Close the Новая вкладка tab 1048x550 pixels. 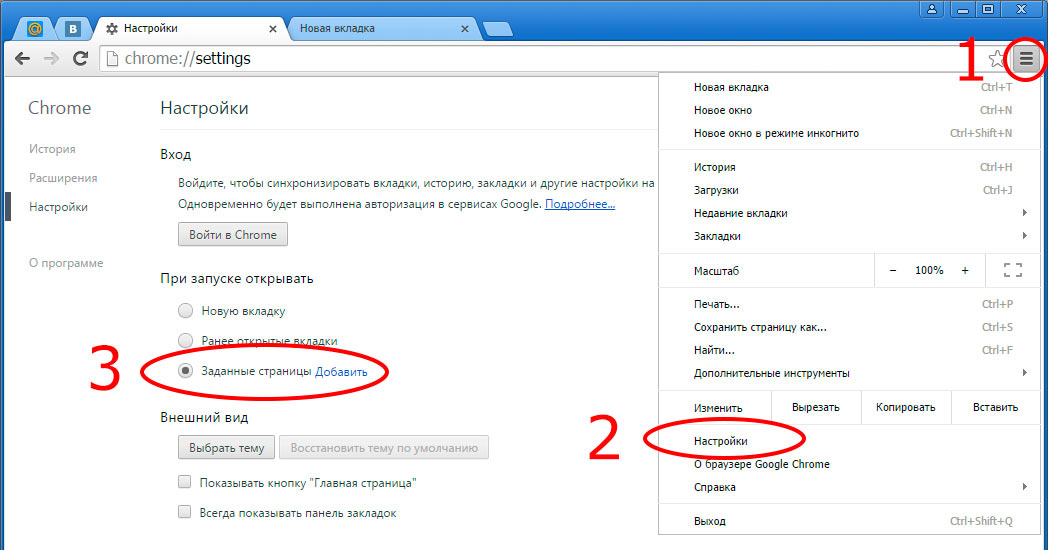click(x=465, y=29)
